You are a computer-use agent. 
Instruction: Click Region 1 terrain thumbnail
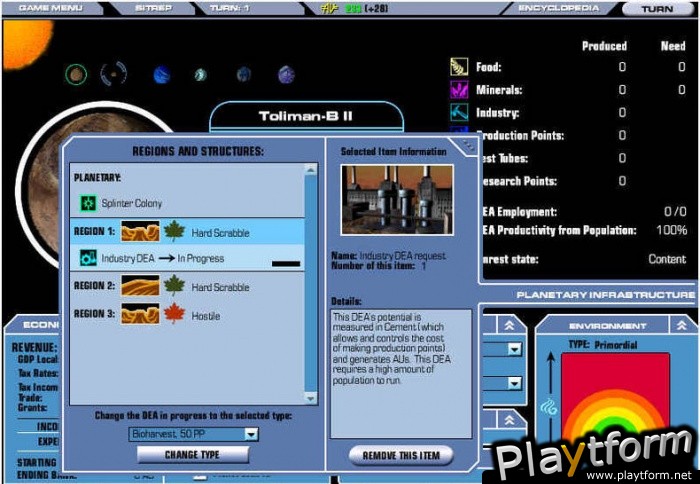tap(140, 231)
